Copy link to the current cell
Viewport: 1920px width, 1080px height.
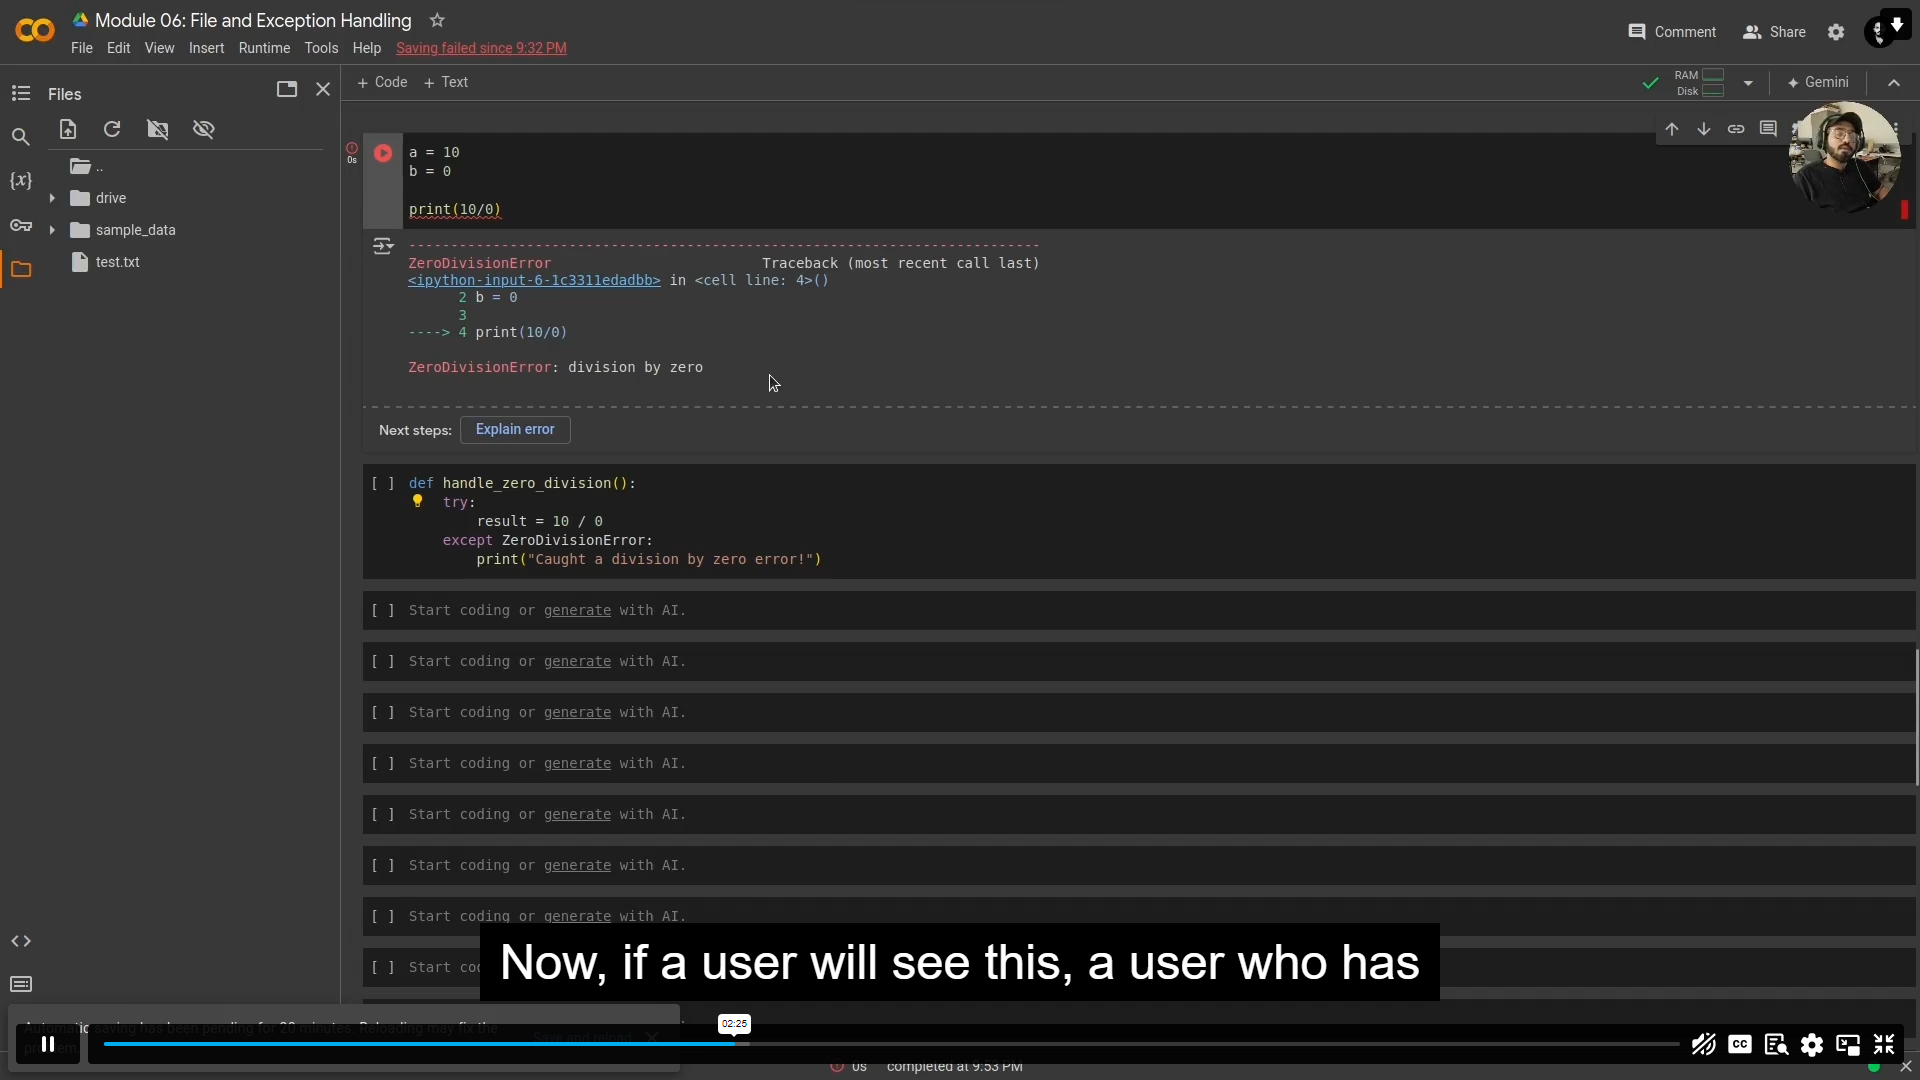(x=1737, y=129)
